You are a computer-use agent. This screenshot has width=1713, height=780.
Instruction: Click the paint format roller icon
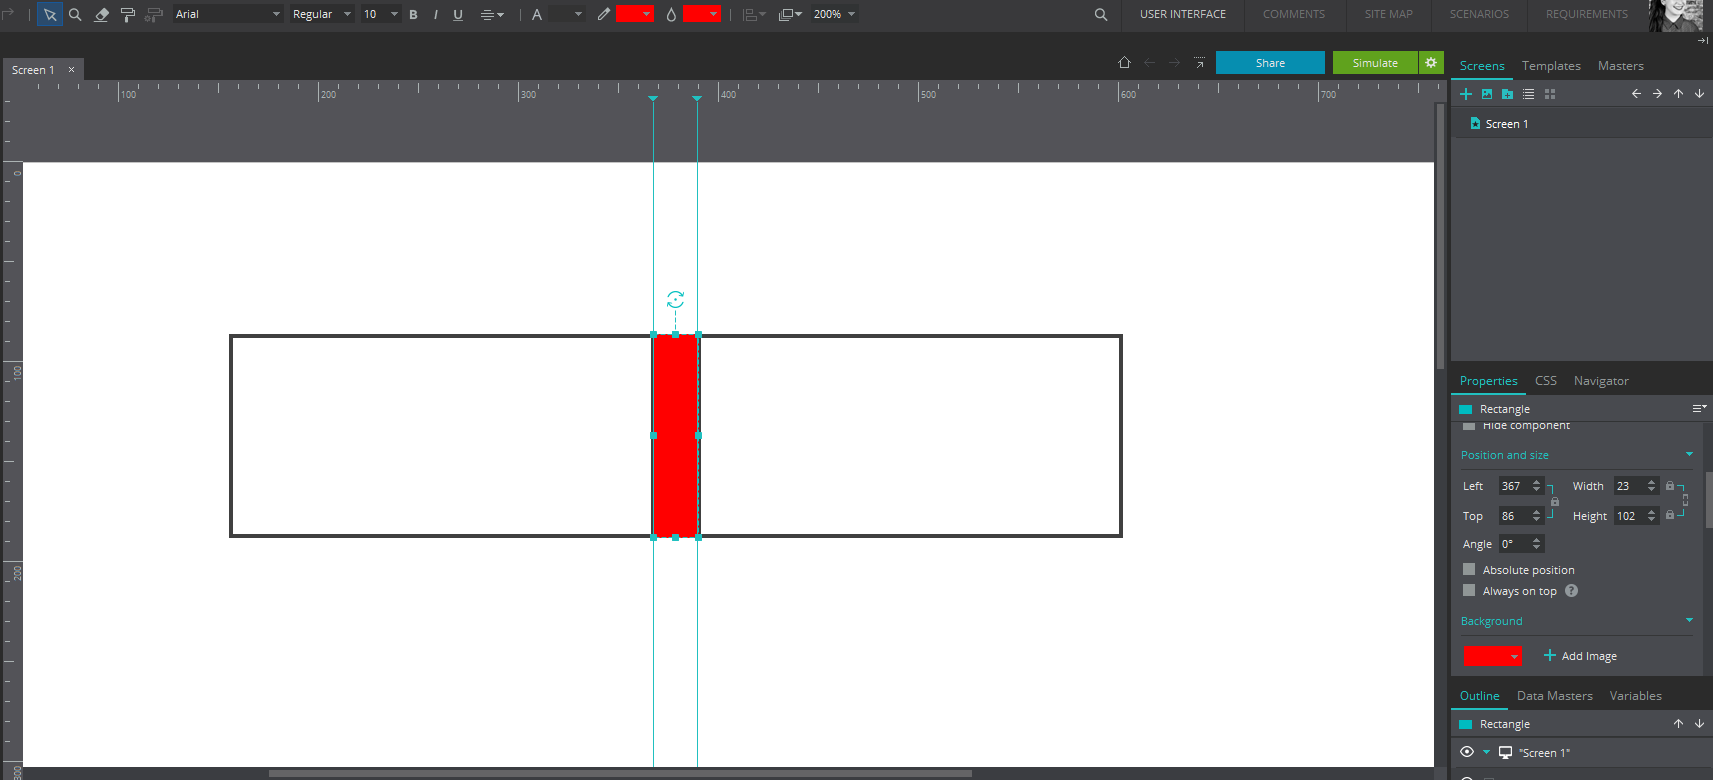pyautogui.click(x=128, y=14)
